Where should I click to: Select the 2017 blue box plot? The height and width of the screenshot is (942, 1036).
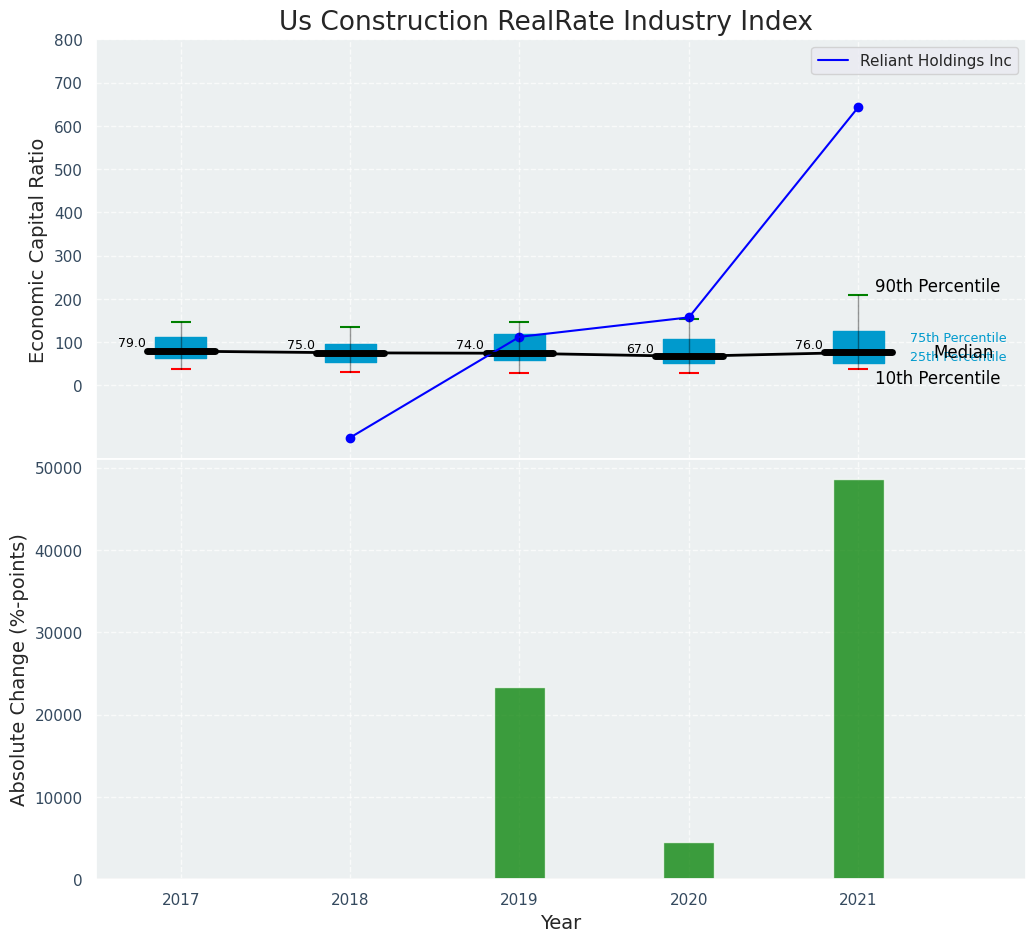pos(181,345)
